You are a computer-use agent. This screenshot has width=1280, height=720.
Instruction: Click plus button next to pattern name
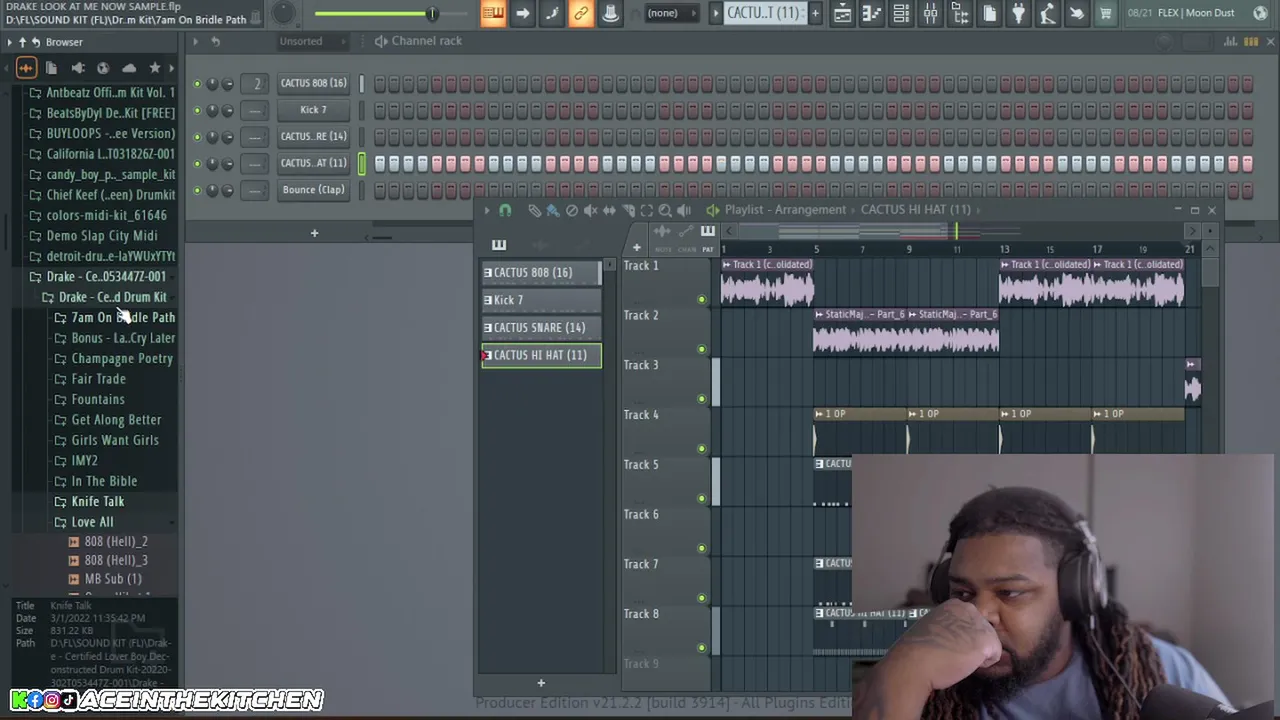815,13
